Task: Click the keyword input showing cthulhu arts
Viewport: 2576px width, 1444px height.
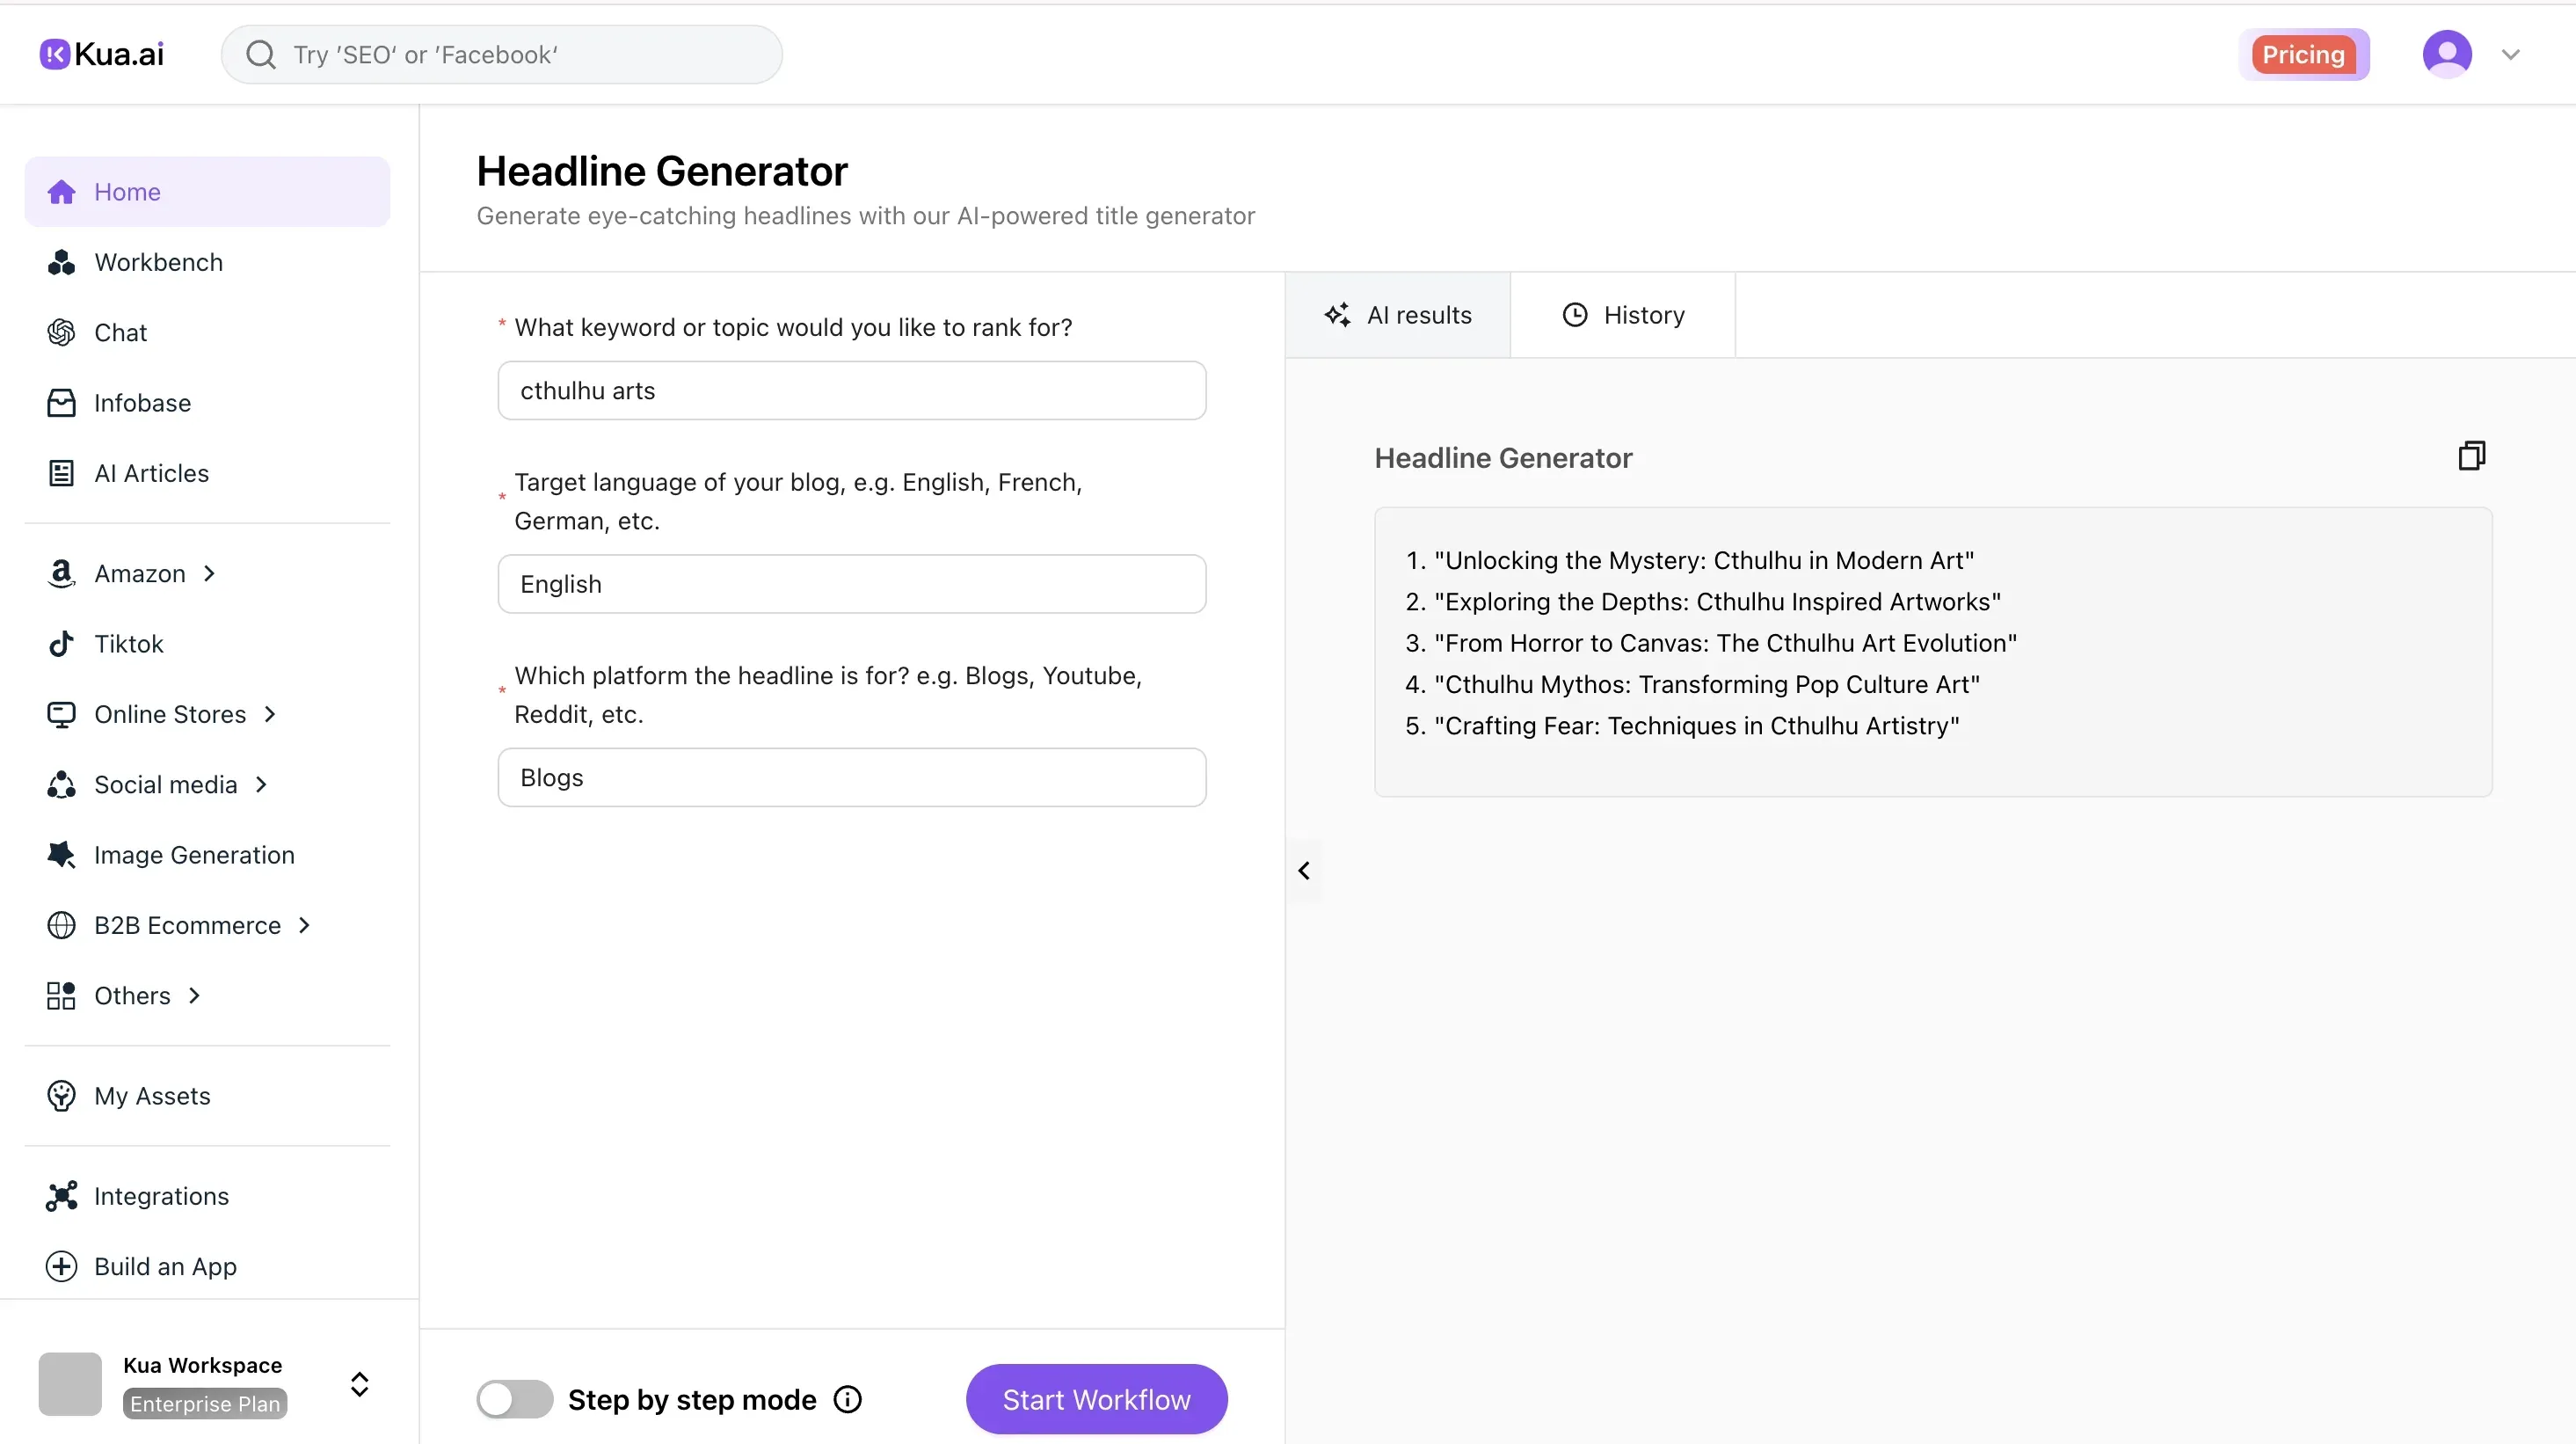Action: (x=850, y=390)
